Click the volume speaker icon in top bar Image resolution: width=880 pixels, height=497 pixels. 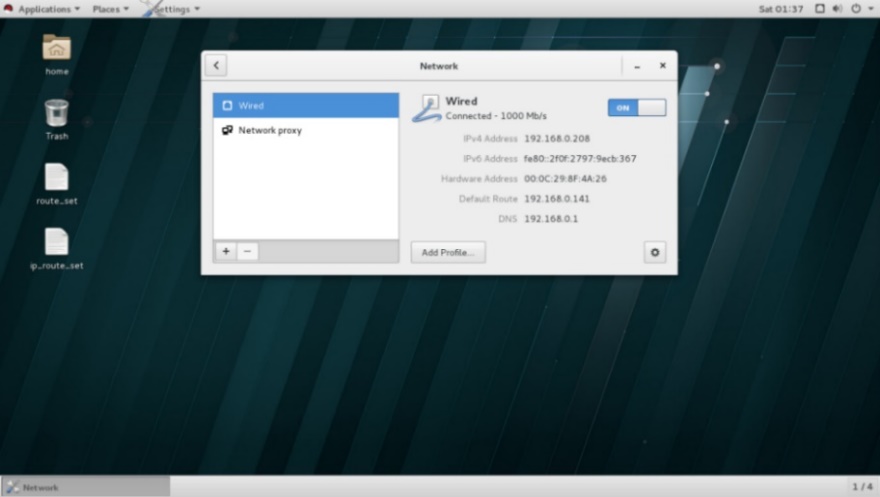click(x=837, y=9)
